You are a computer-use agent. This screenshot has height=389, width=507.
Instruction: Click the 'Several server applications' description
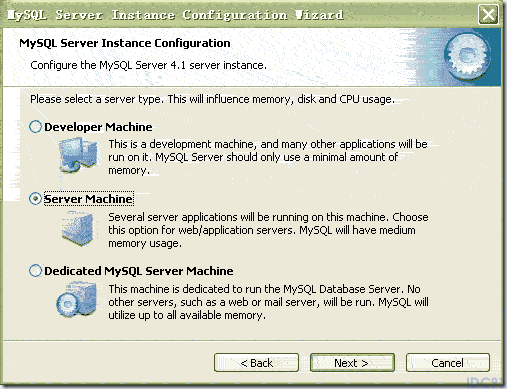click(268, 230)
